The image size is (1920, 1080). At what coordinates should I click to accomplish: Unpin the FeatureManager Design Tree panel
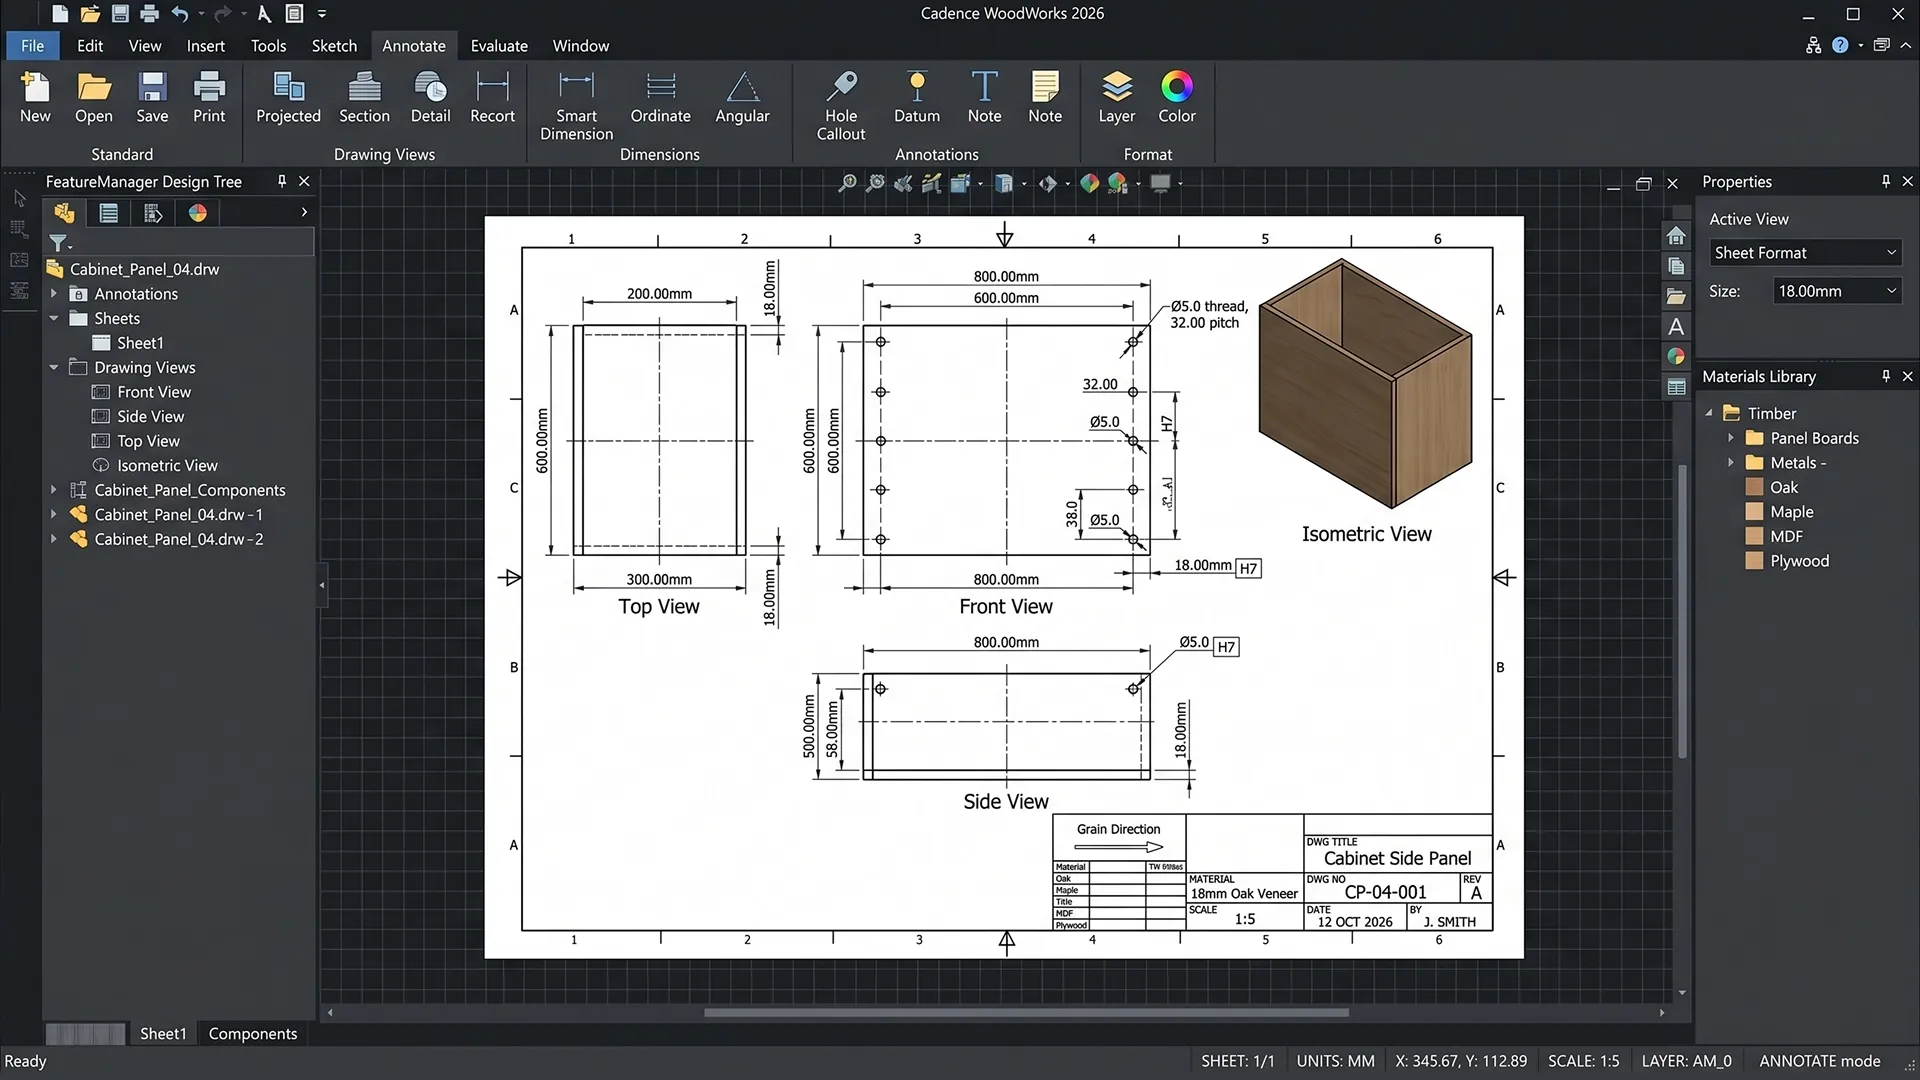[281, 181]
